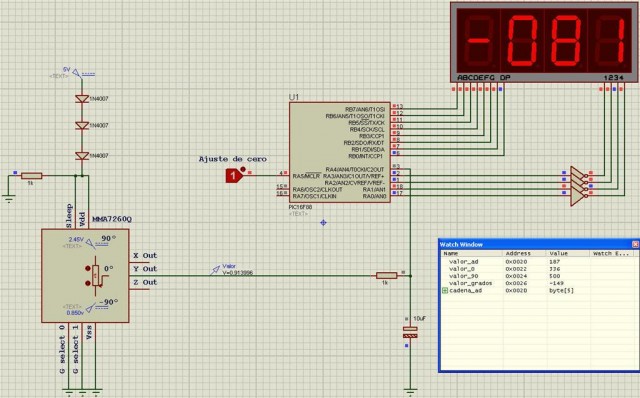The image size is (640, 398).
Task: Select the valor_grados watch row
Action: 540,283
